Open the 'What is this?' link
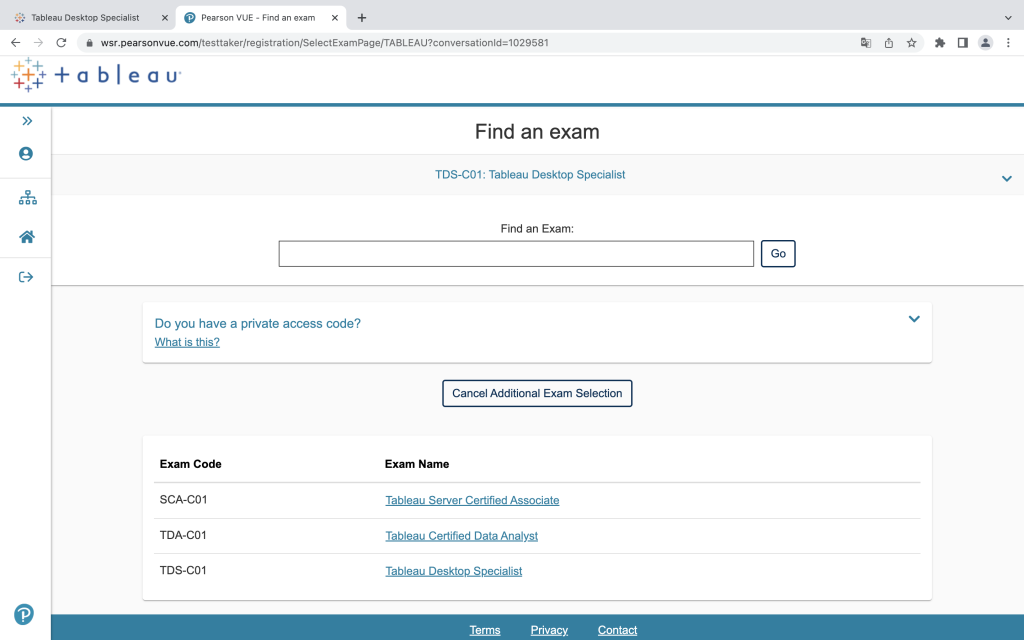 click(187, 342)
